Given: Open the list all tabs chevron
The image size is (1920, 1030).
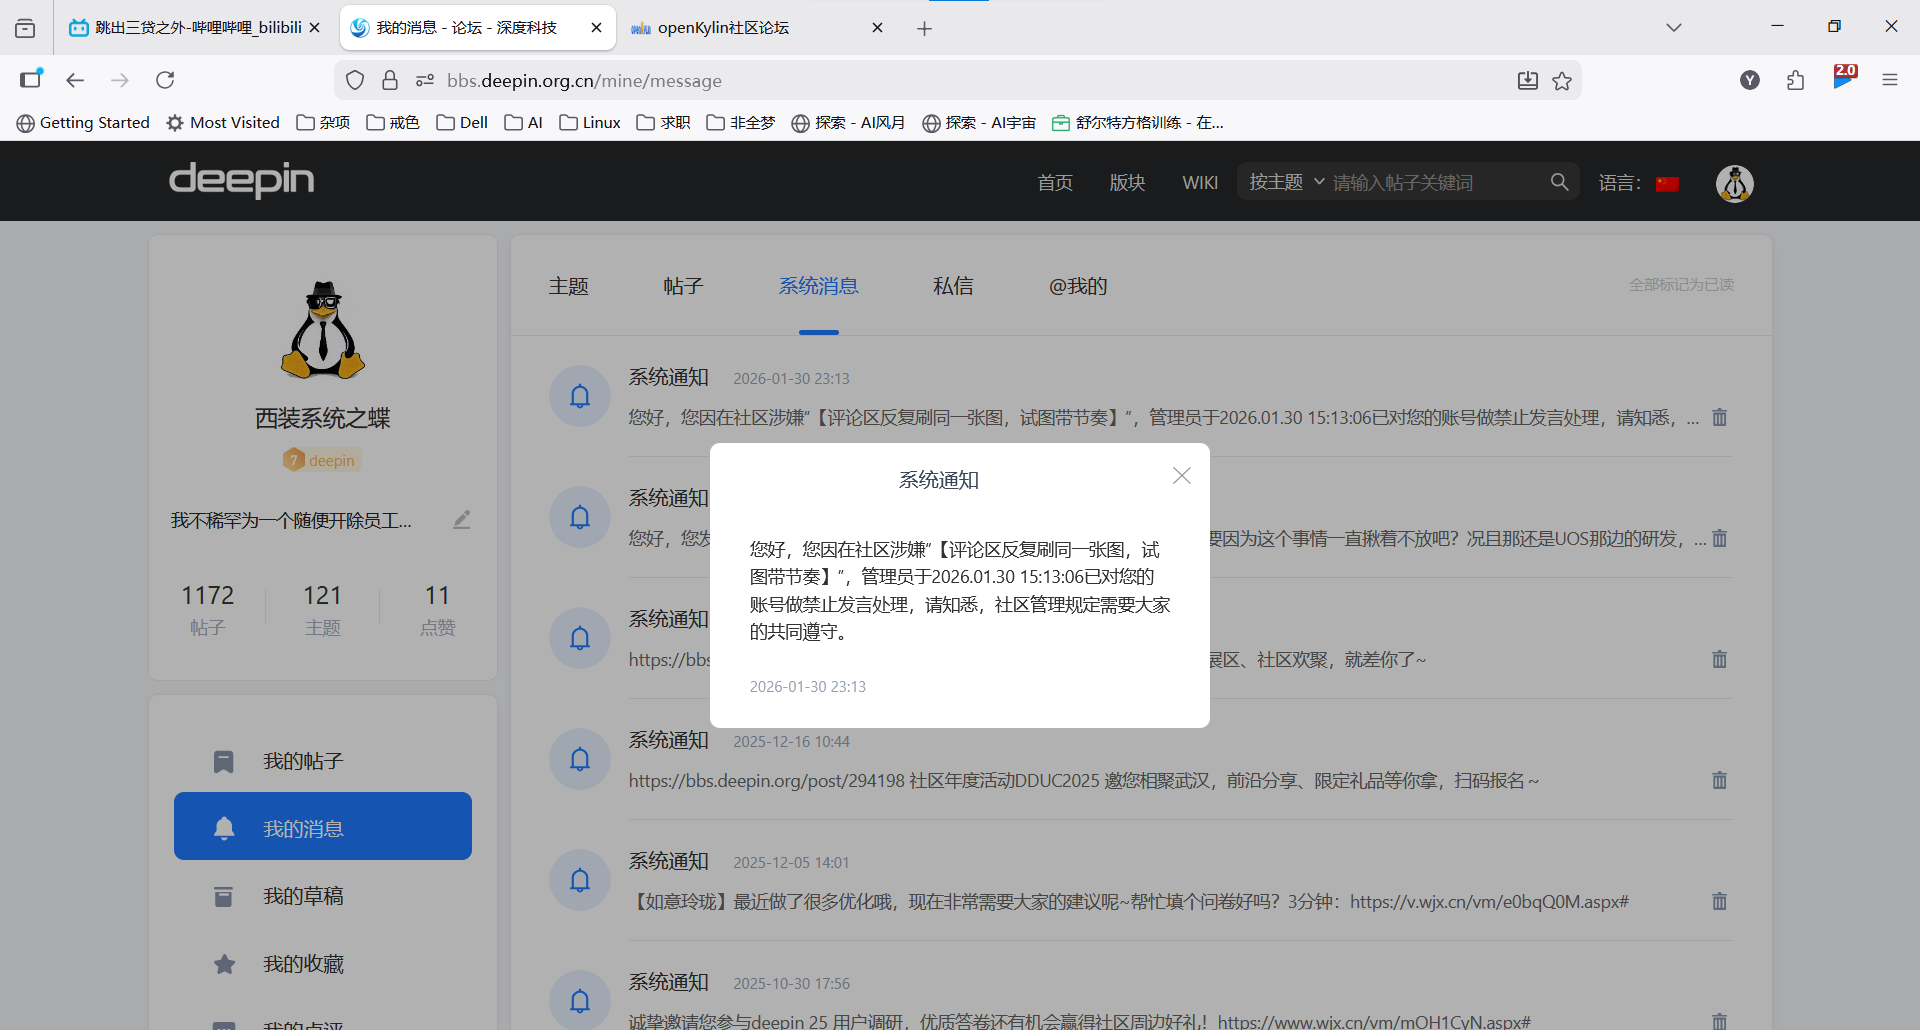Looking at the screenshot, I should pyautogui.click(x=1673, y=28).
